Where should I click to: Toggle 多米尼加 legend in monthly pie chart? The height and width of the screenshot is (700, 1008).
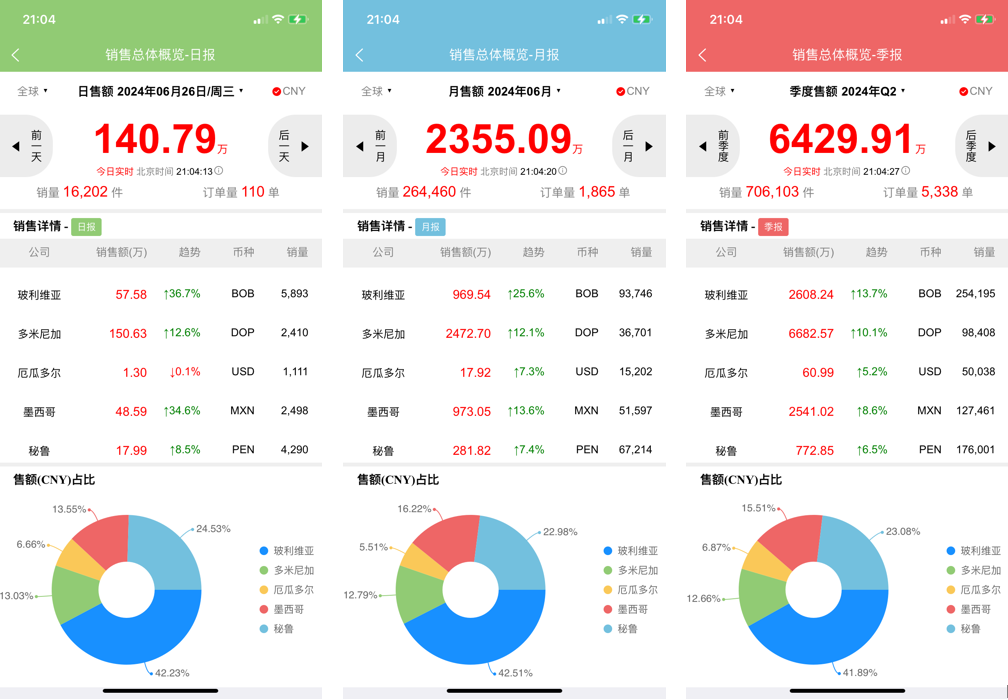[631, 570]
